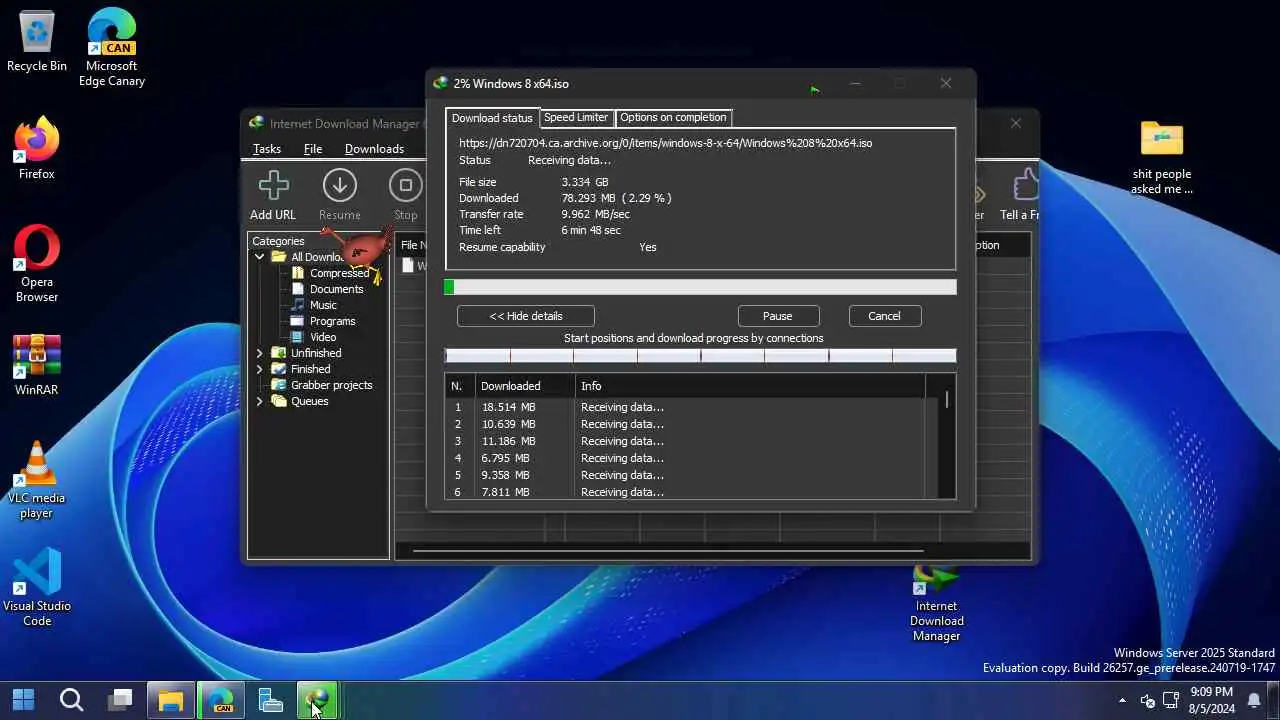This screenshot has height=720, width=1280.
Task: Show hidden system tray icons
Action: click(1122, 700)
